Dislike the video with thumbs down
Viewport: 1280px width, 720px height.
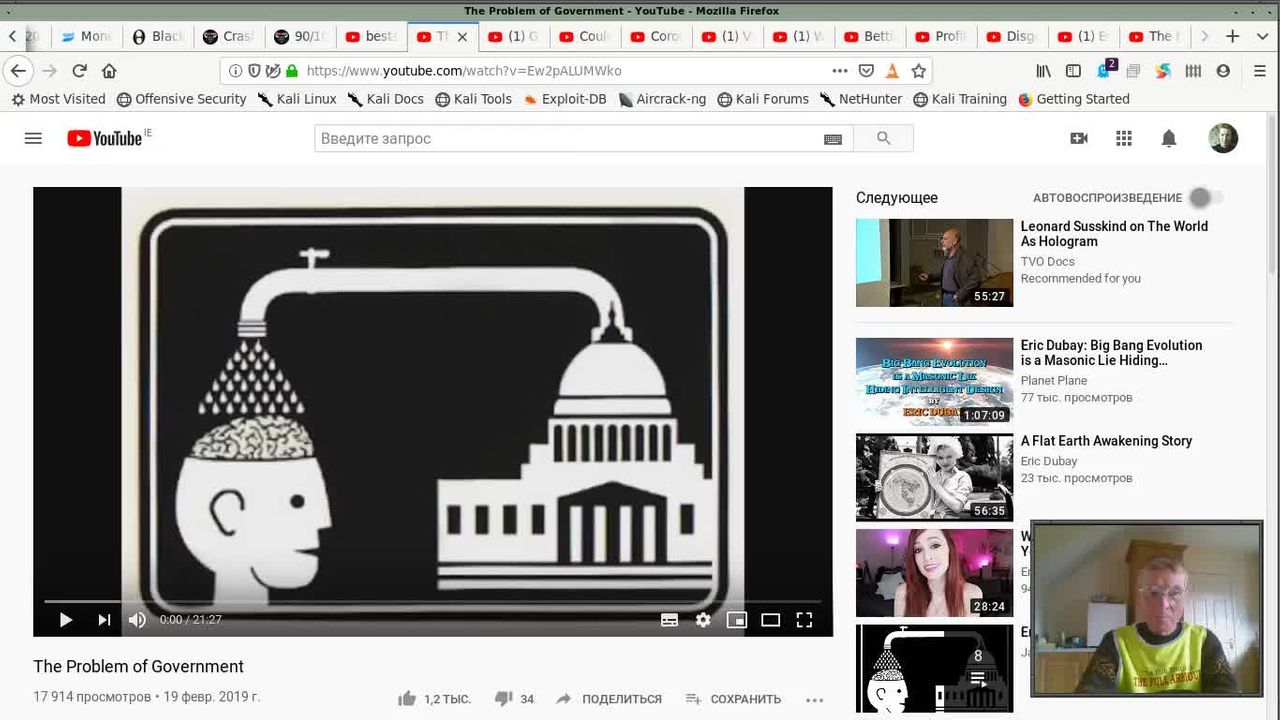pyautogui.click(x=504, y=699)
